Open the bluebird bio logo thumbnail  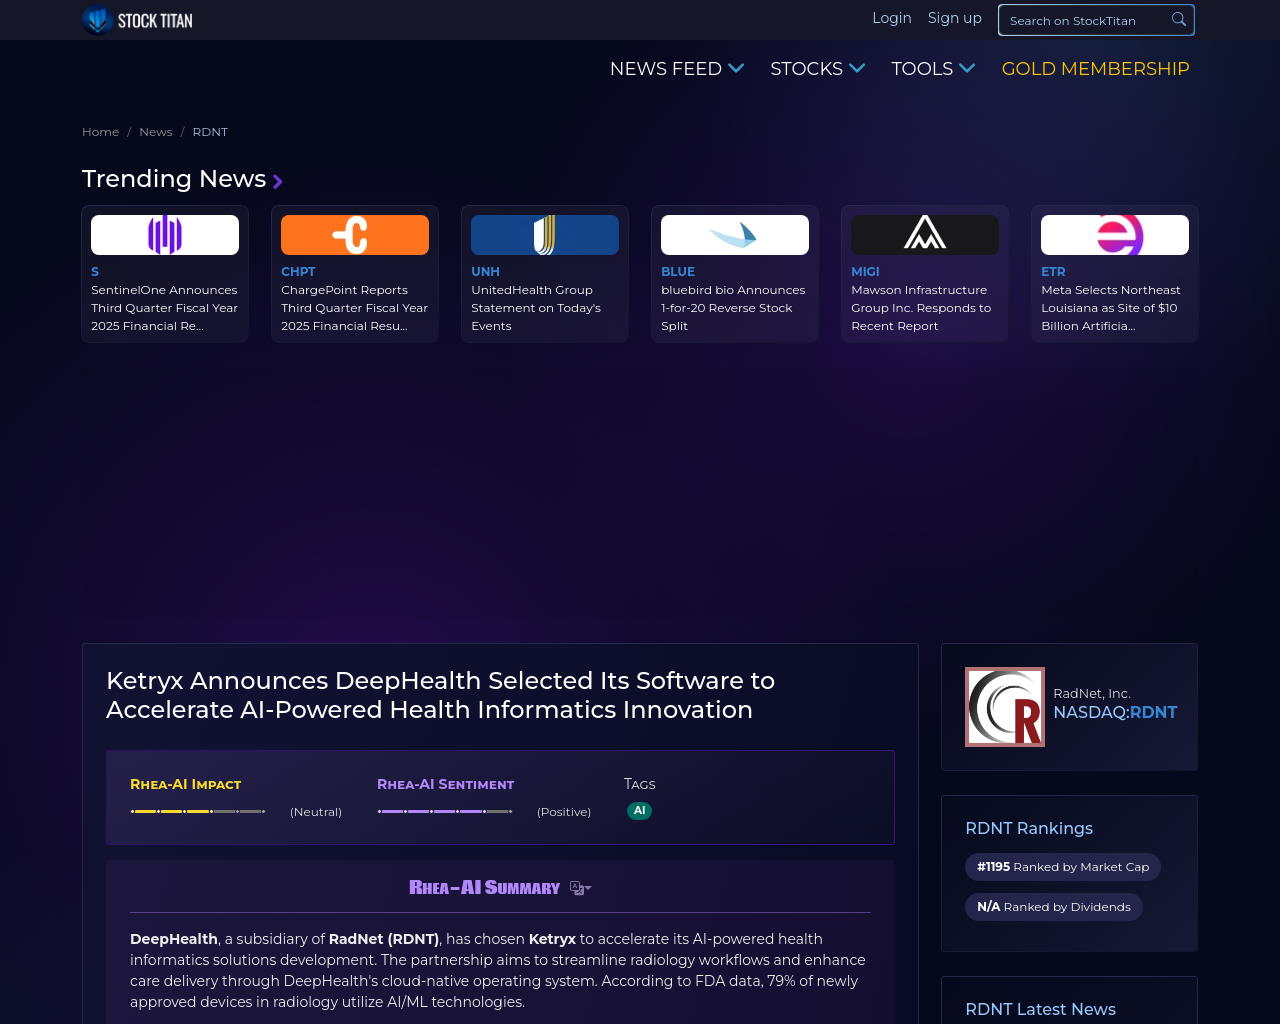click(735, 235)
